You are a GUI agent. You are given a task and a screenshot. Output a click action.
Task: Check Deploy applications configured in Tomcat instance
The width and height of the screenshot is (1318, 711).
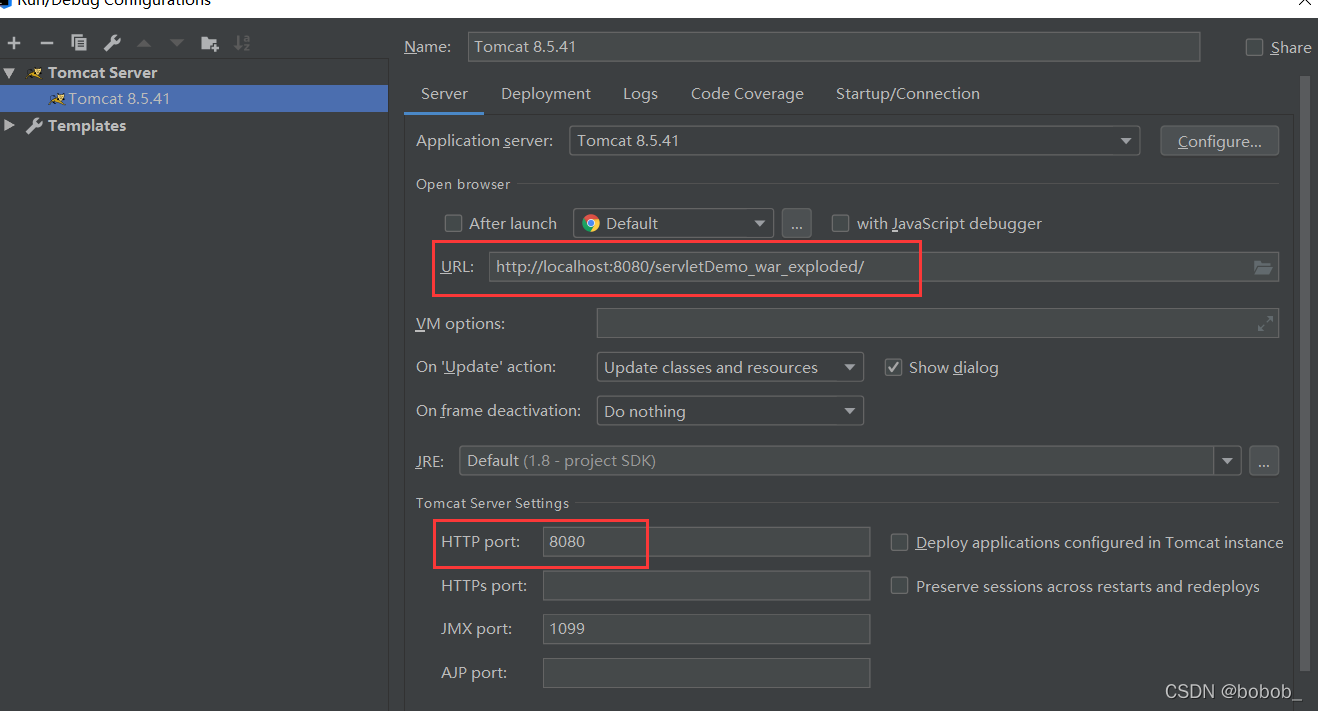[x=899, y=542]
